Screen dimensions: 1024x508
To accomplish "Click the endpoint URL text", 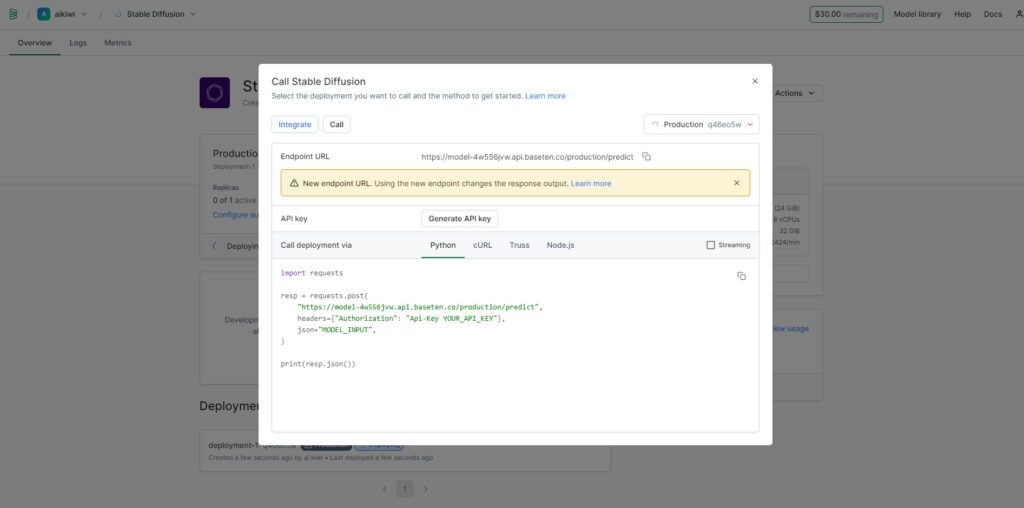I will pos(527,157).
